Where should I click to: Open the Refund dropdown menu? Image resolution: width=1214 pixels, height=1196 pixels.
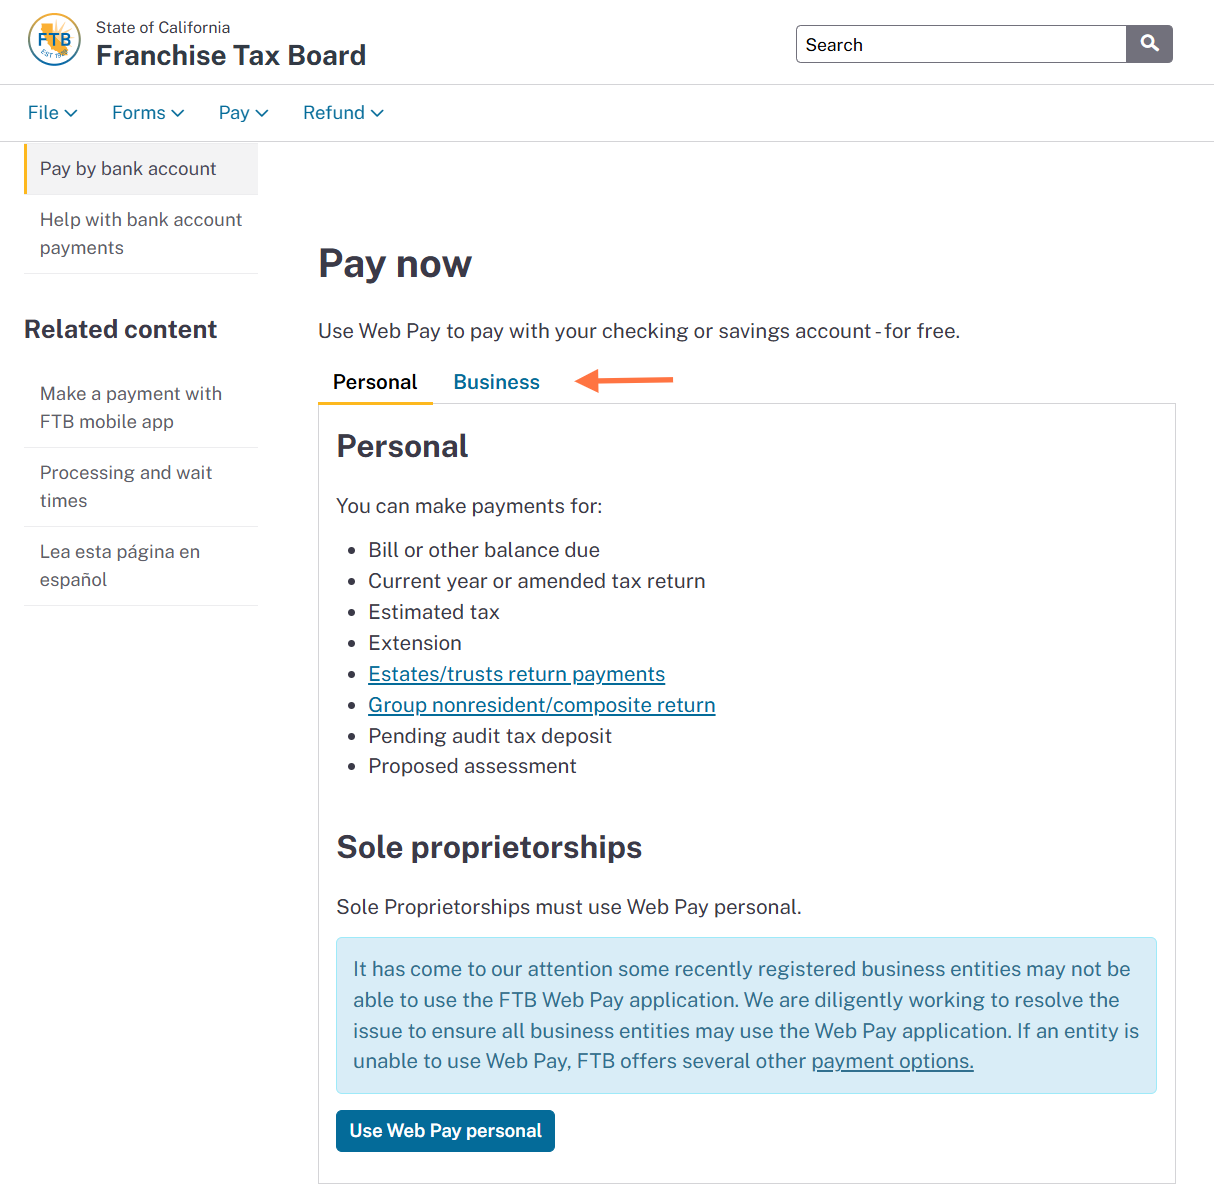pyautogui.click(x=343, y=113)
